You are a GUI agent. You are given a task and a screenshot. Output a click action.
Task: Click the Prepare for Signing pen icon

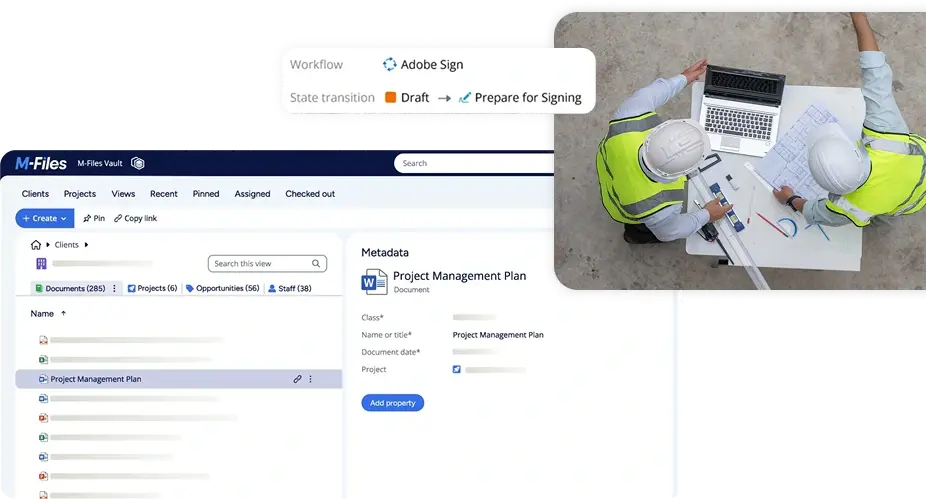click(x=465, y=97)
